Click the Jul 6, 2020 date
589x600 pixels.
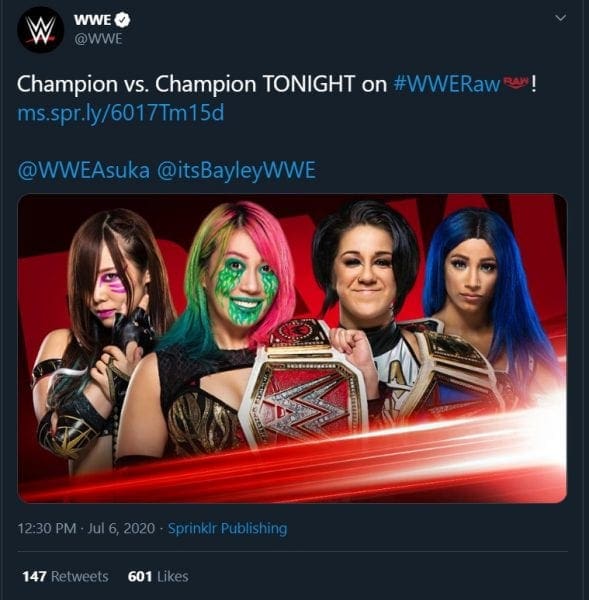(121, 528)
